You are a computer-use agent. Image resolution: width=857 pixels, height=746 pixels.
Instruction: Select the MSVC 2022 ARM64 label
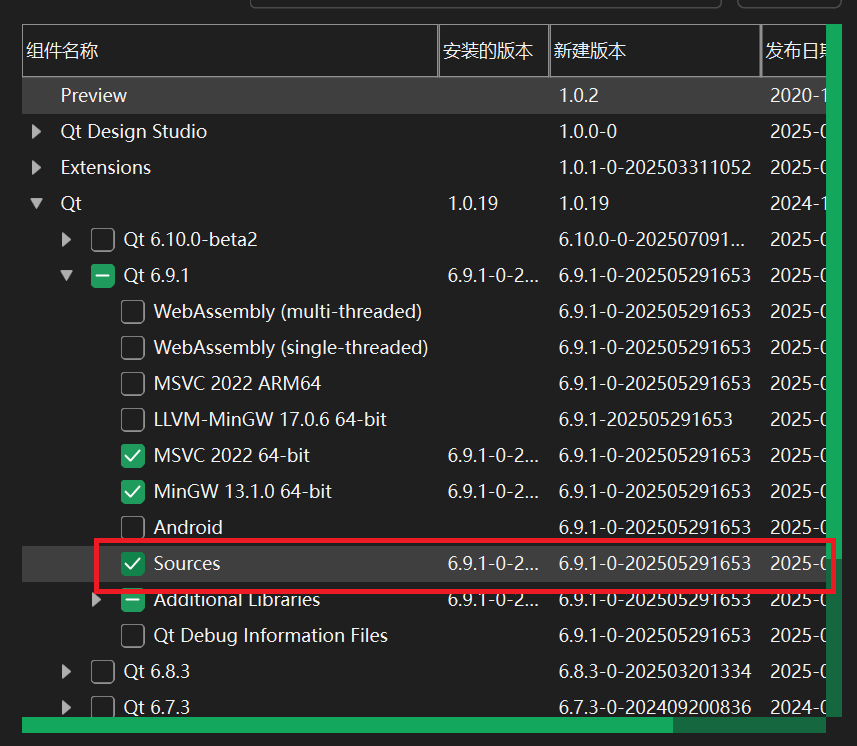237,384
